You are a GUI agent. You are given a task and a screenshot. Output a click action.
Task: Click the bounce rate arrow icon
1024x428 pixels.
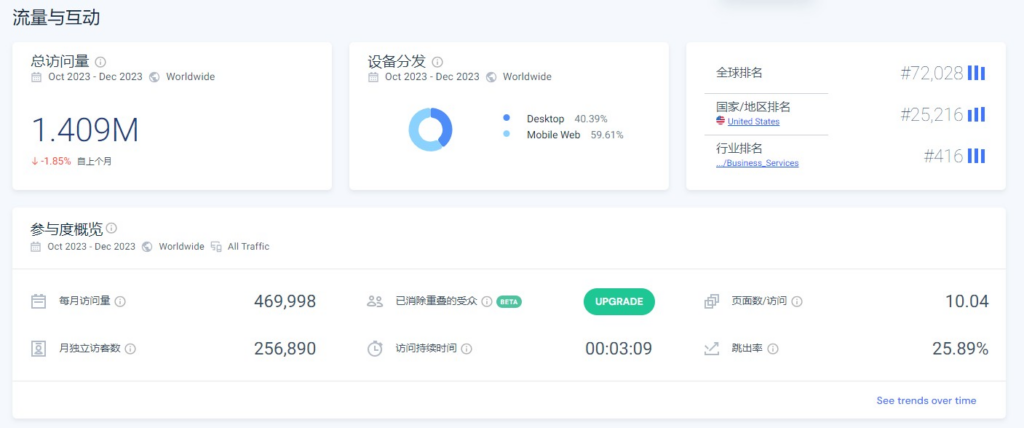point(711,349)
